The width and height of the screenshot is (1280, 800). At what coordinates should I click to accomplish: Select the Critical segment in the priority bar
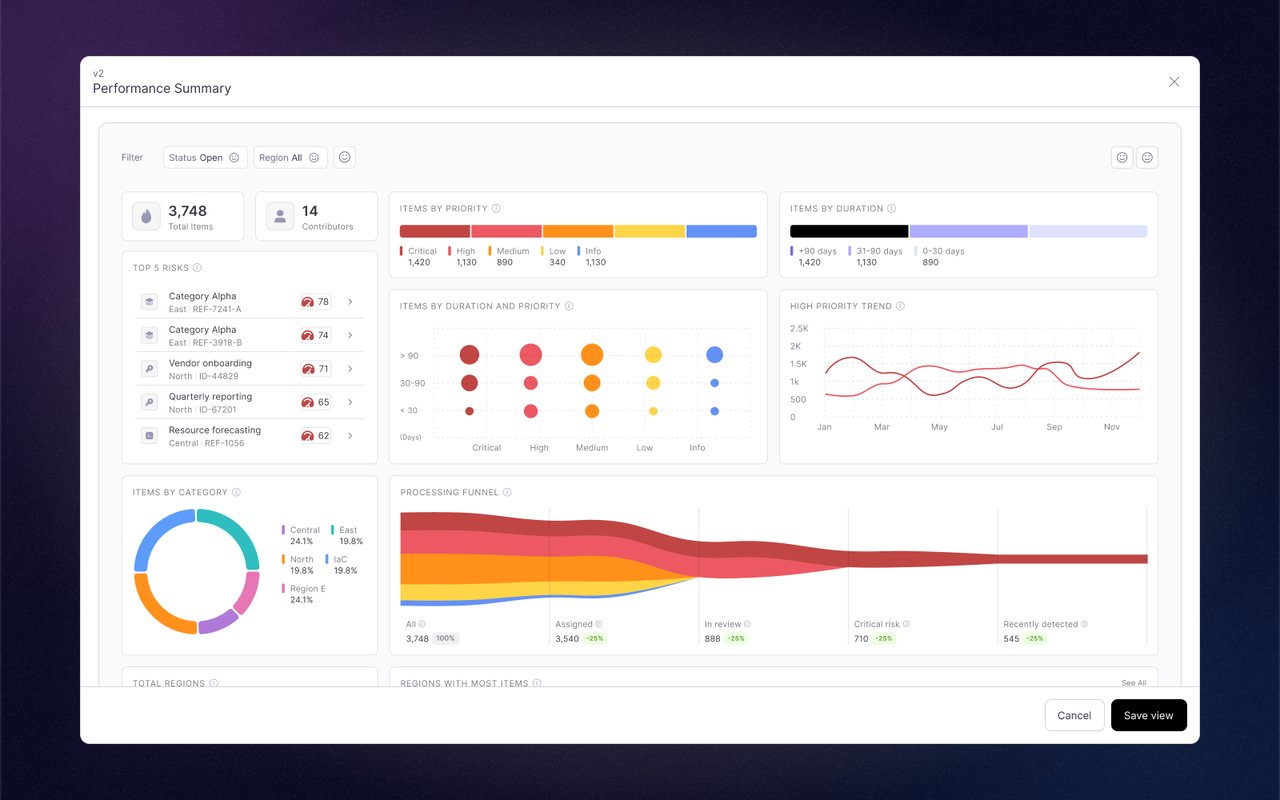(435, 231)
